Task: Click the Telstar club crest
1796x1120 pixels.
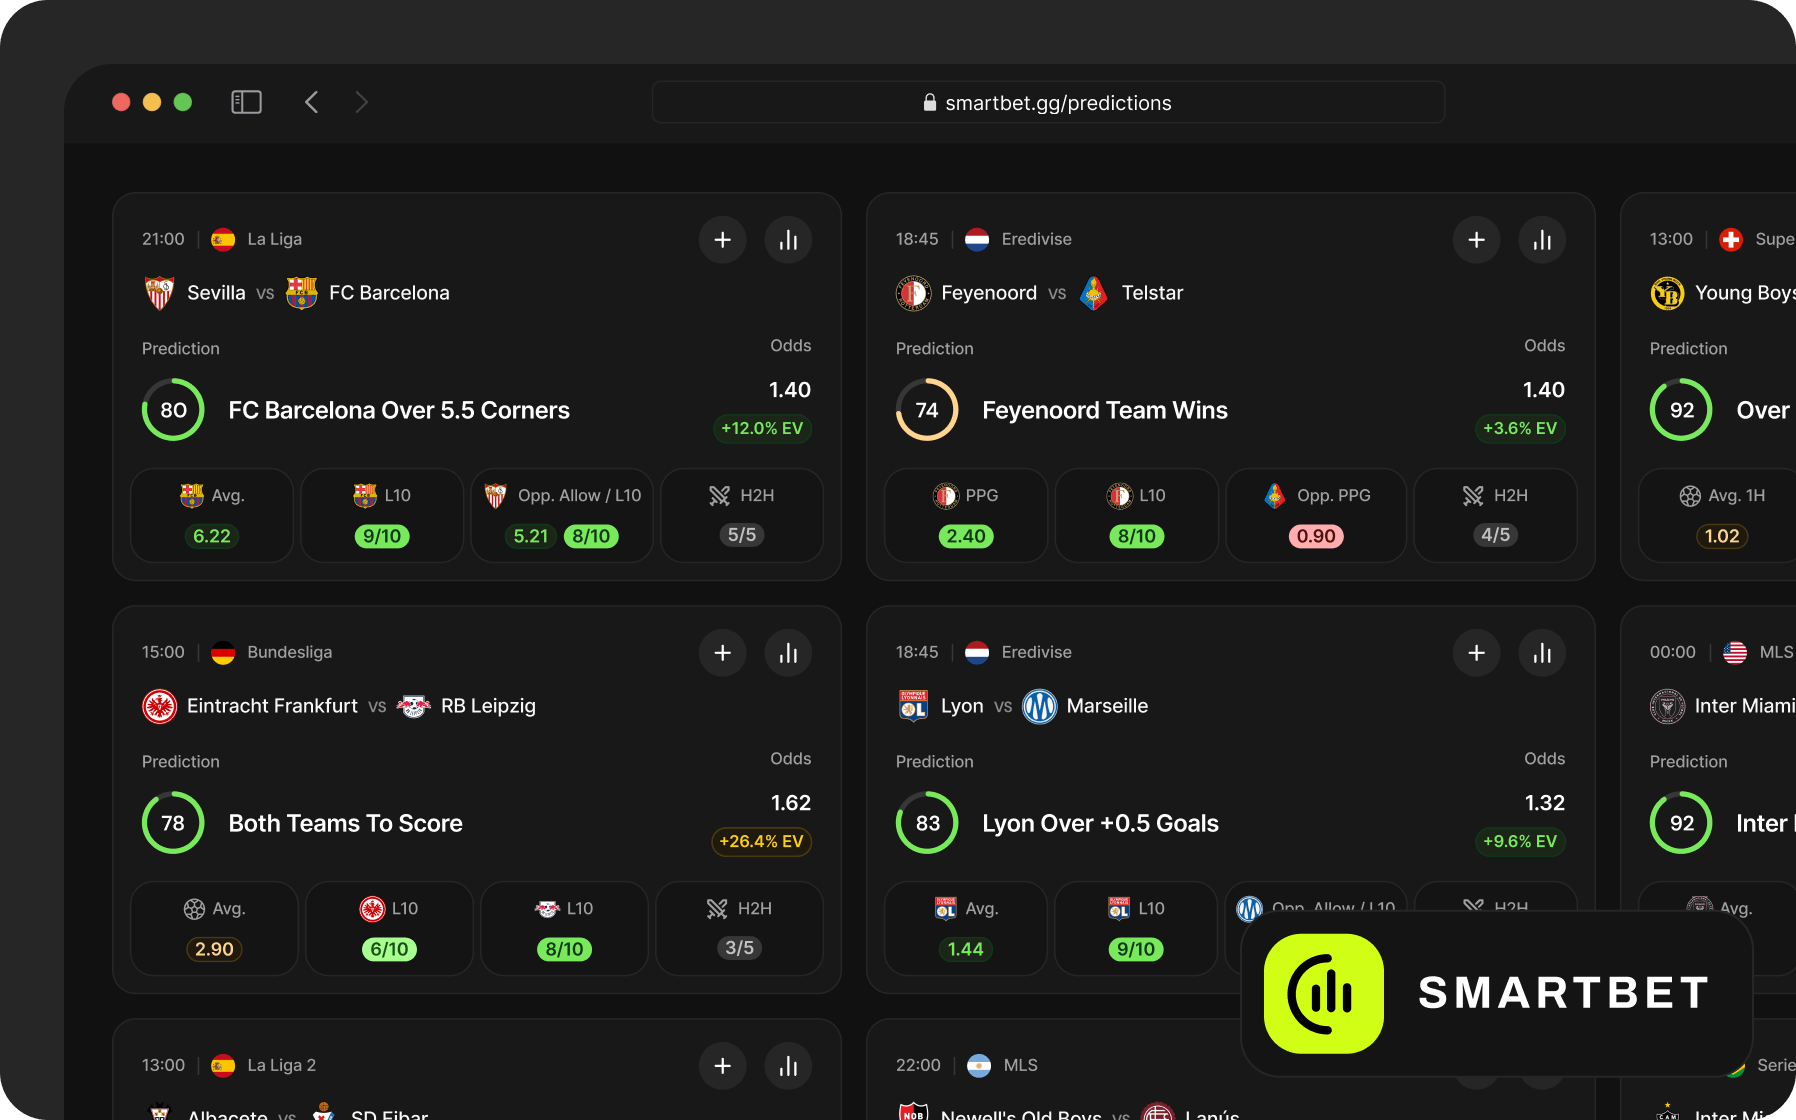Action: [x=1094, y=293]
